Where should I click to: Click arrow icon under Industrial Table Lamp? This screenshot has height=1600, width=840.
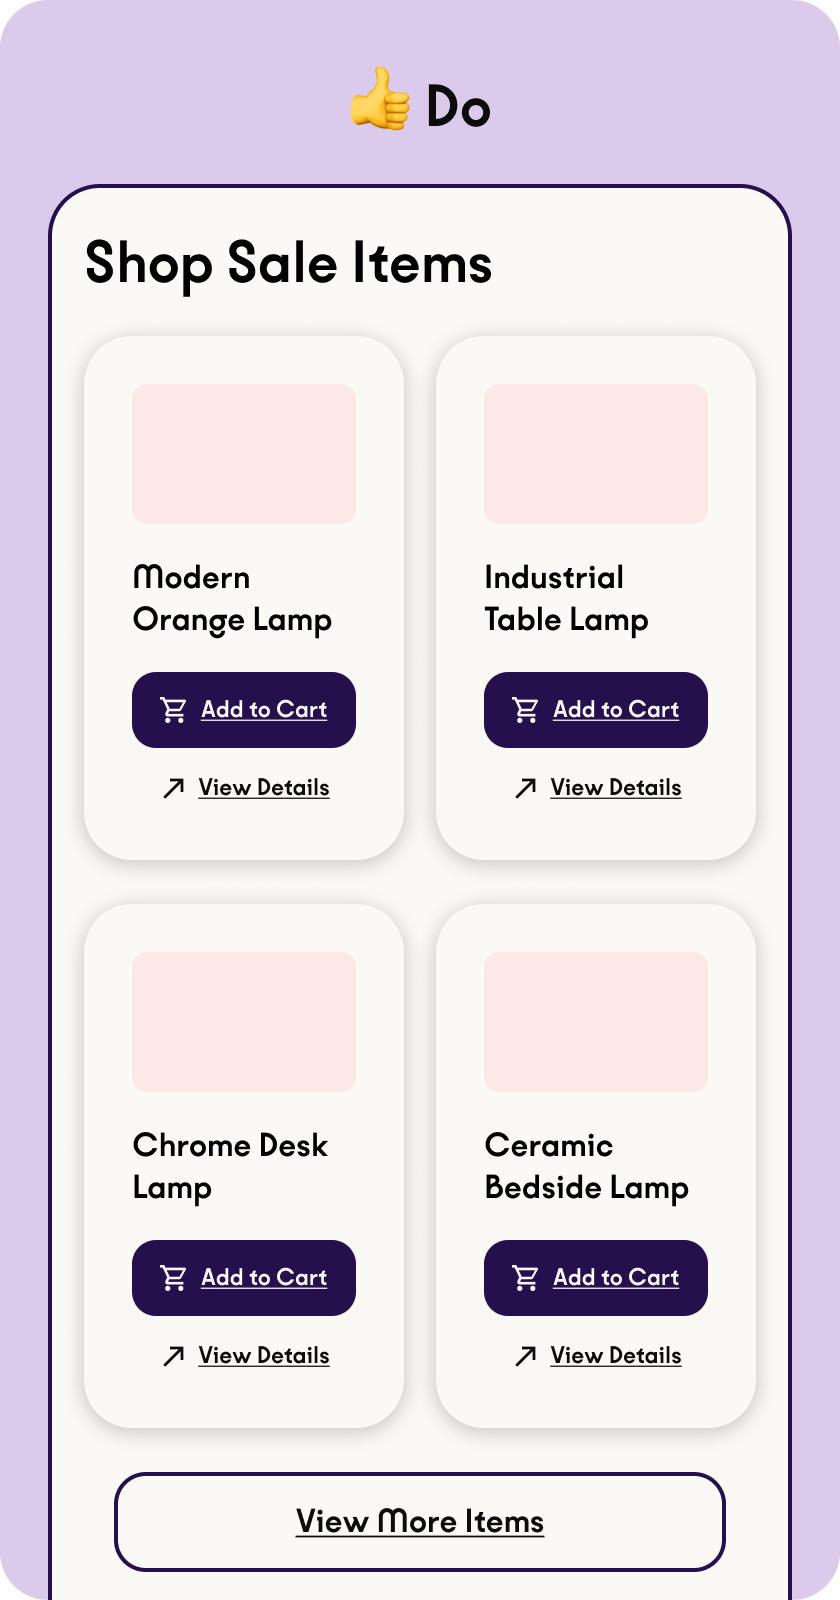click(526, 789)
